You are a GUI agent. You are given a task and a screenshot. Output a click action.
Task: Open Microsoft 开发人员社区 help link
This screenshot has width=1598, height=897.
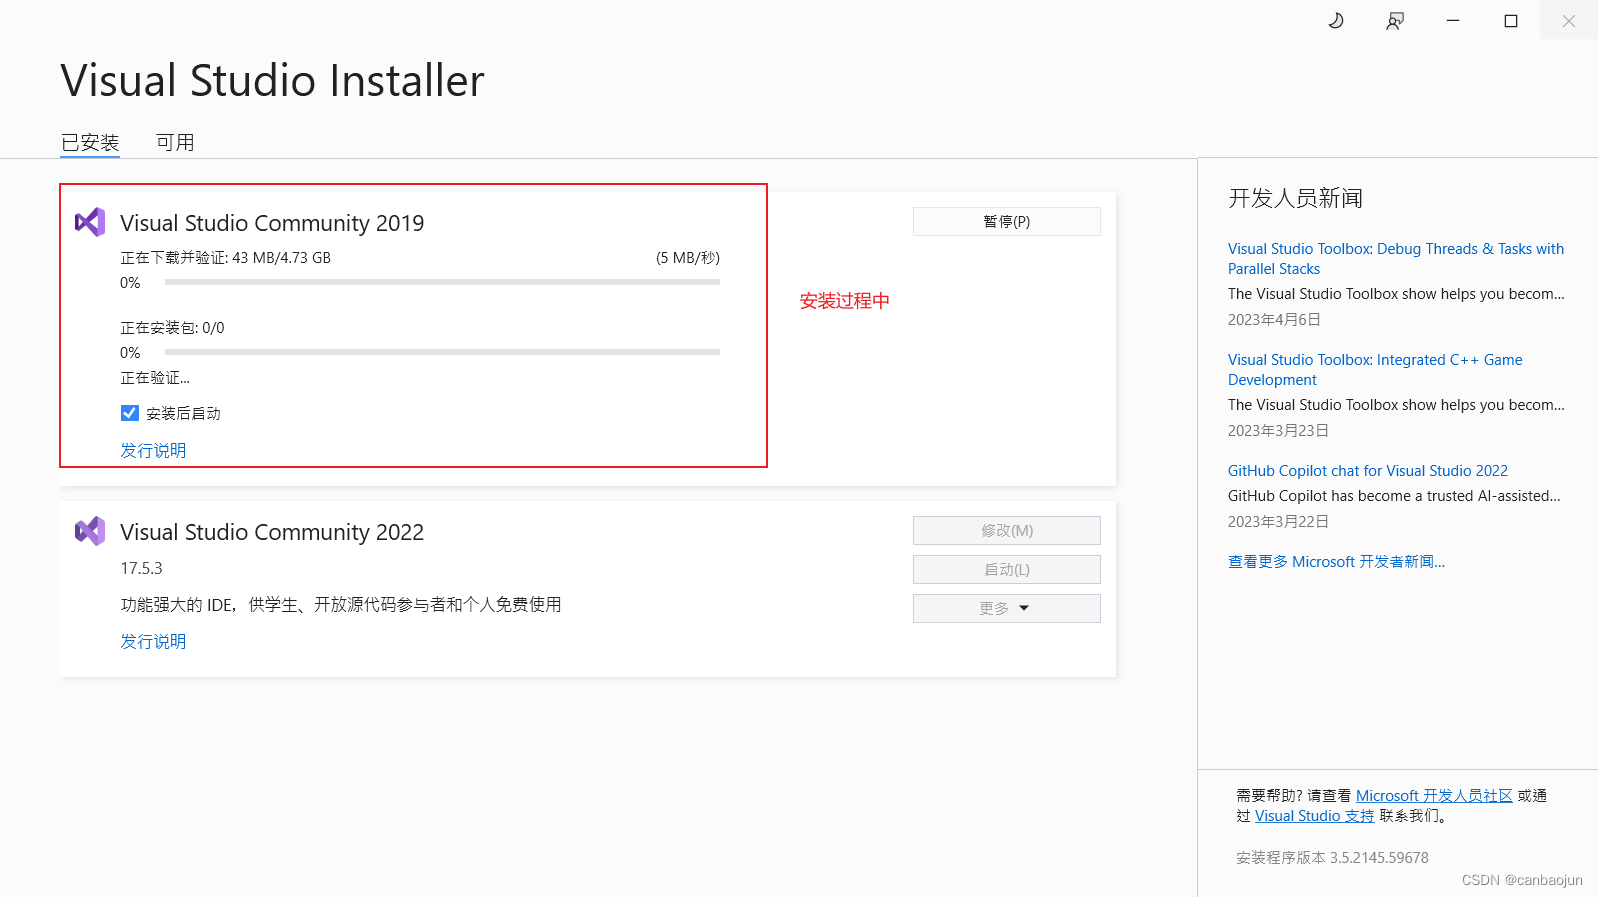pos(1434,795)
